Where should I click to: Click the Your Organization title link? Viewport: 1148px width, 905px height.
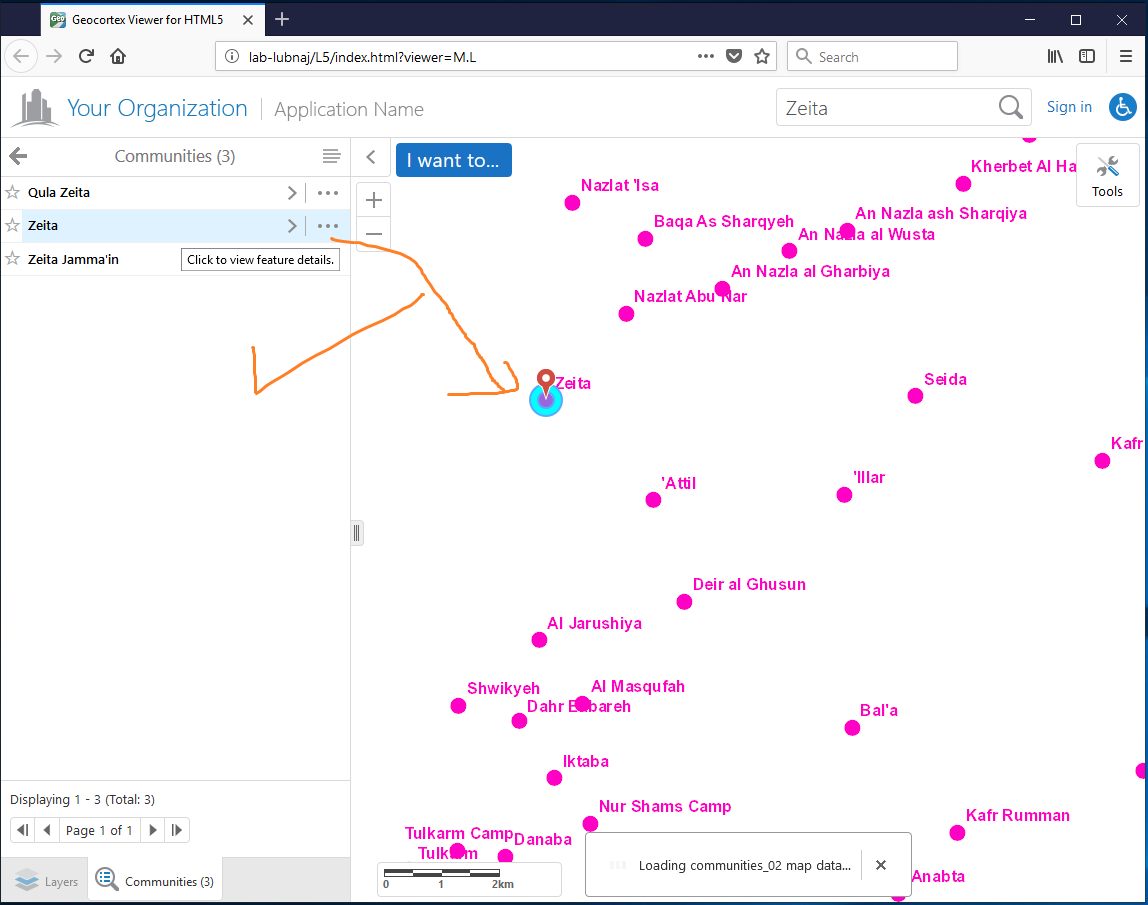click(x=157, y=108)
